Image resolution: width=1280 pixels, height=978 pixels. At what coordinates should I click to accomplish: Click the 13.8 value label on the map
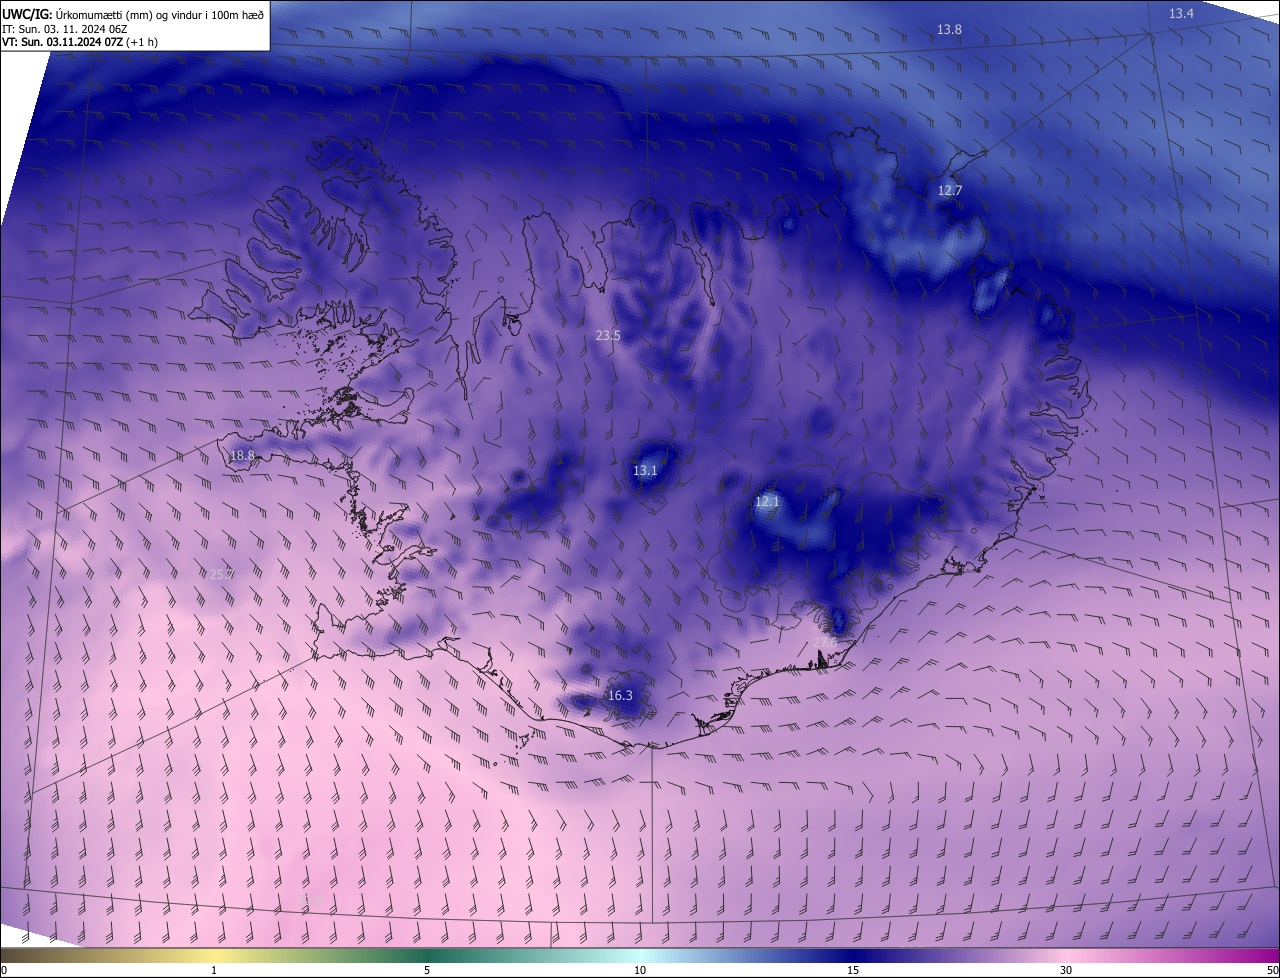pos(949,30)
